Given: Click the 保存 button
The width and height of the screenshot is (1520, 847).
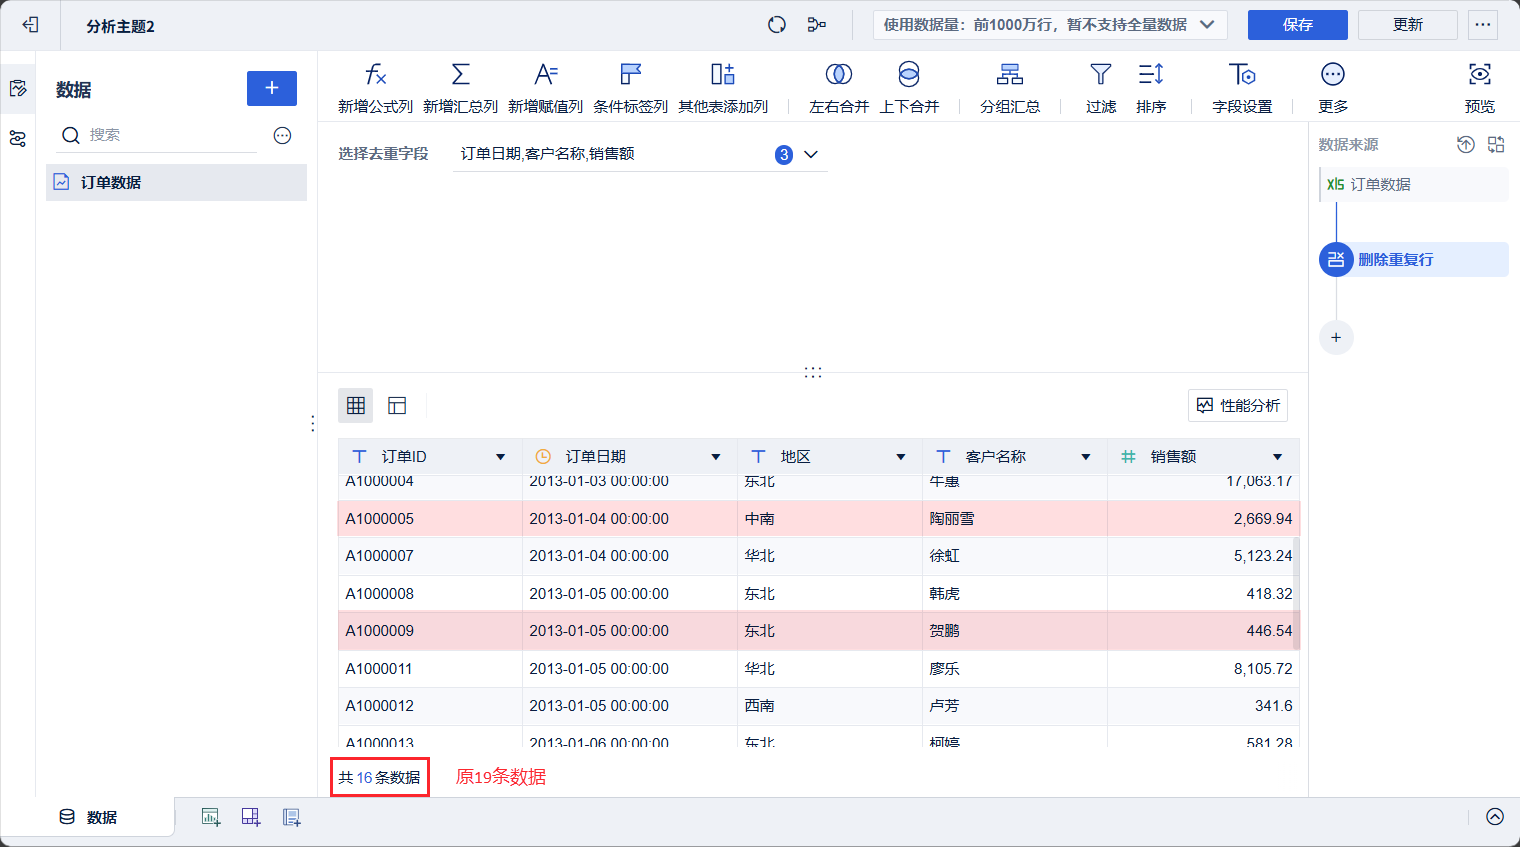Looking at the screenshot, I should click(x=1298, y=25).
